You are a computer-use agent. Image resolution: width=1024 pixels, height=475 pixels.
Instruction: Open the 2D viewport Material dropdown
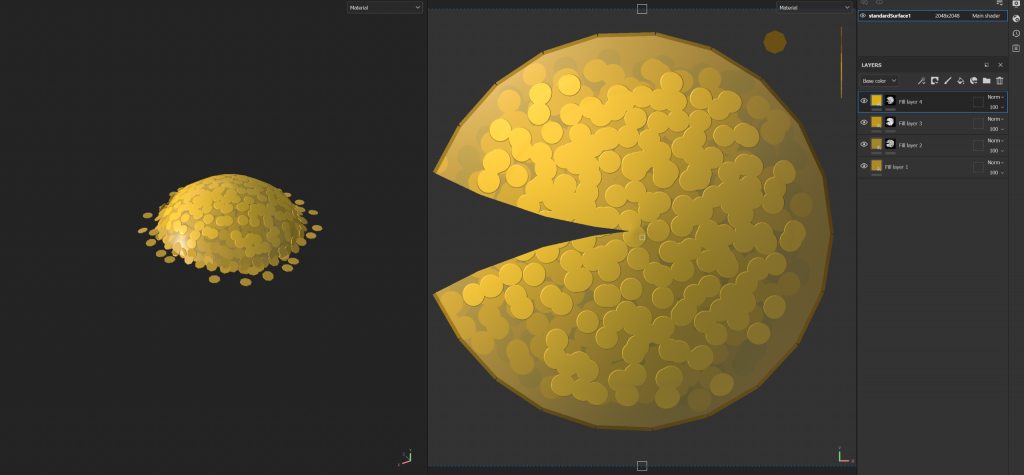pyautogui.click(x=814, y=8)
